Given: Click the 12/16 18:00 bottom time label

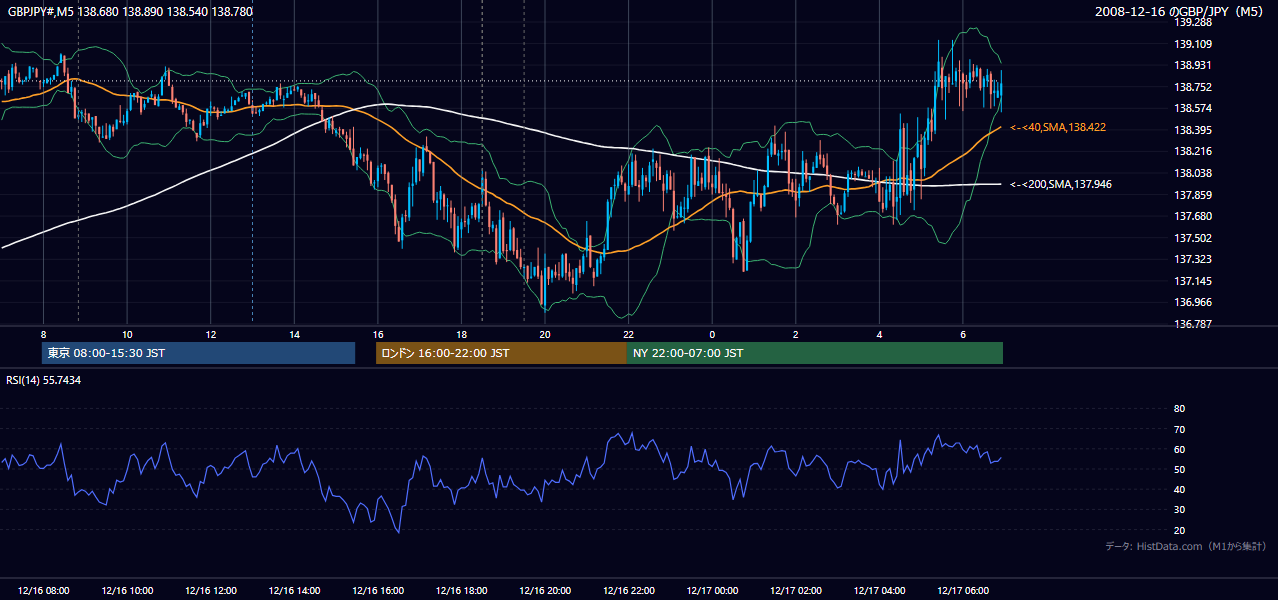Looking at the screenshot, I should coord(461,591).
